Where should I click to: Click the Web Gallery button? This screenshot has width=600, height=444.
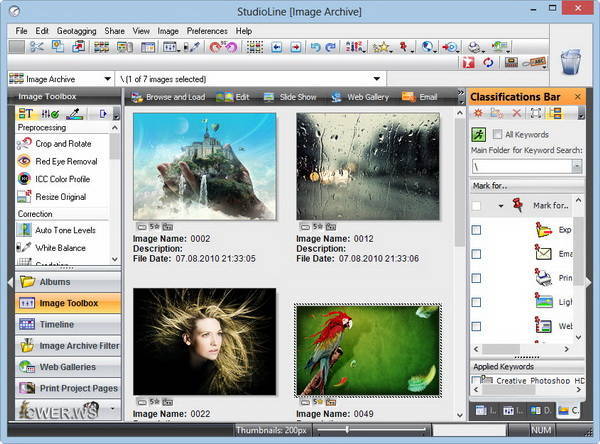point(360,97)
